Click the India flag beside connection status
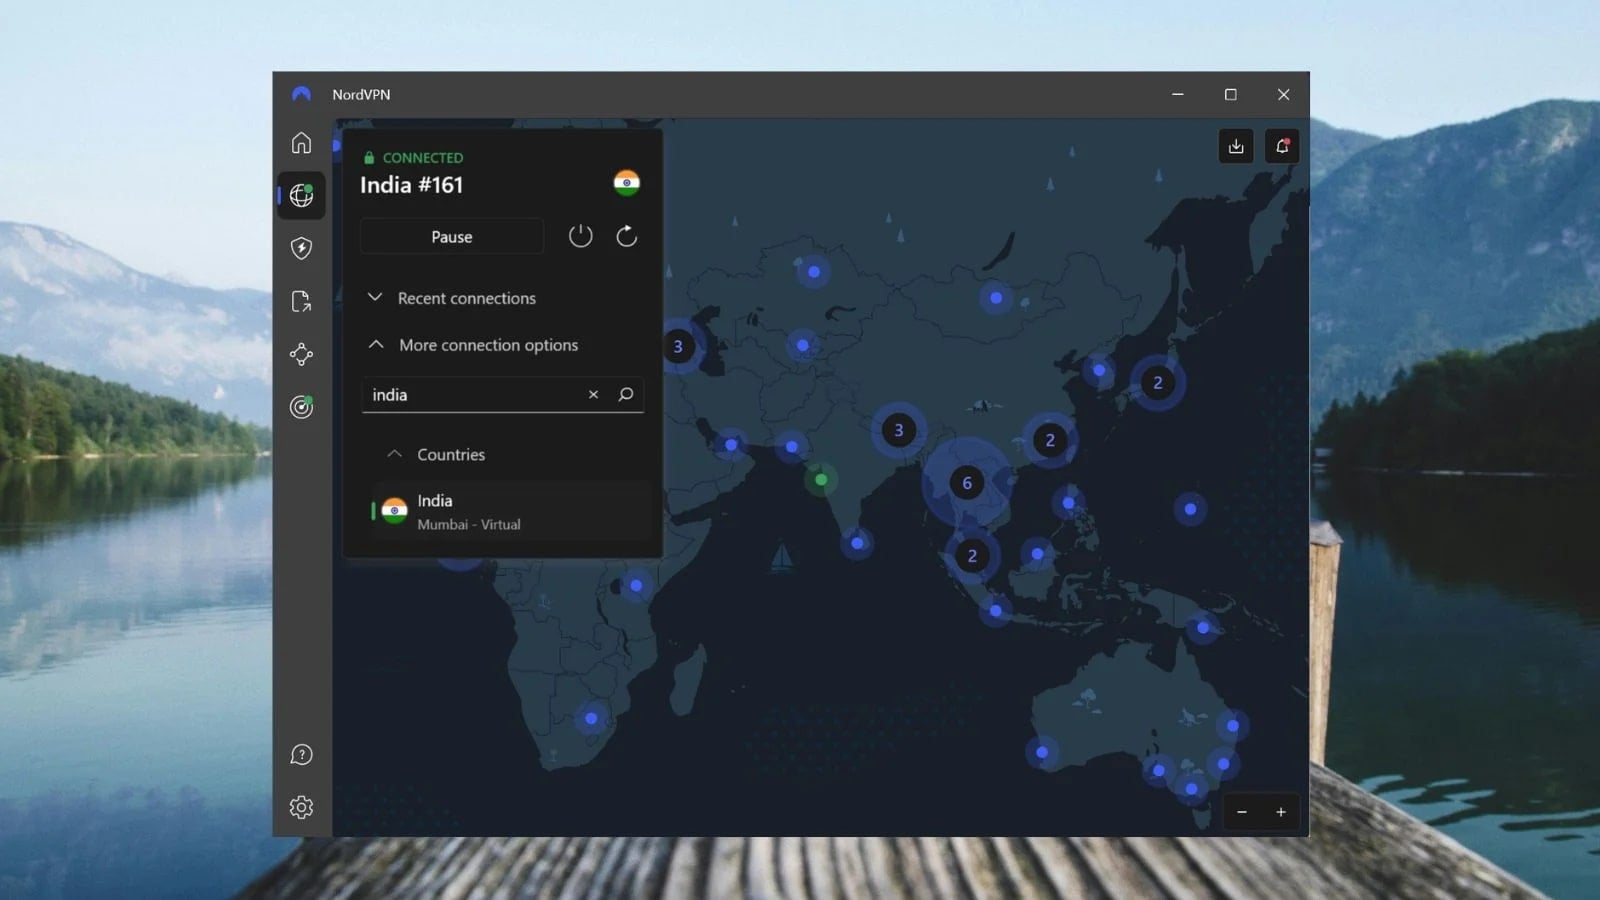The height and width of the screenshot is (900, 1600). [627, 182]
